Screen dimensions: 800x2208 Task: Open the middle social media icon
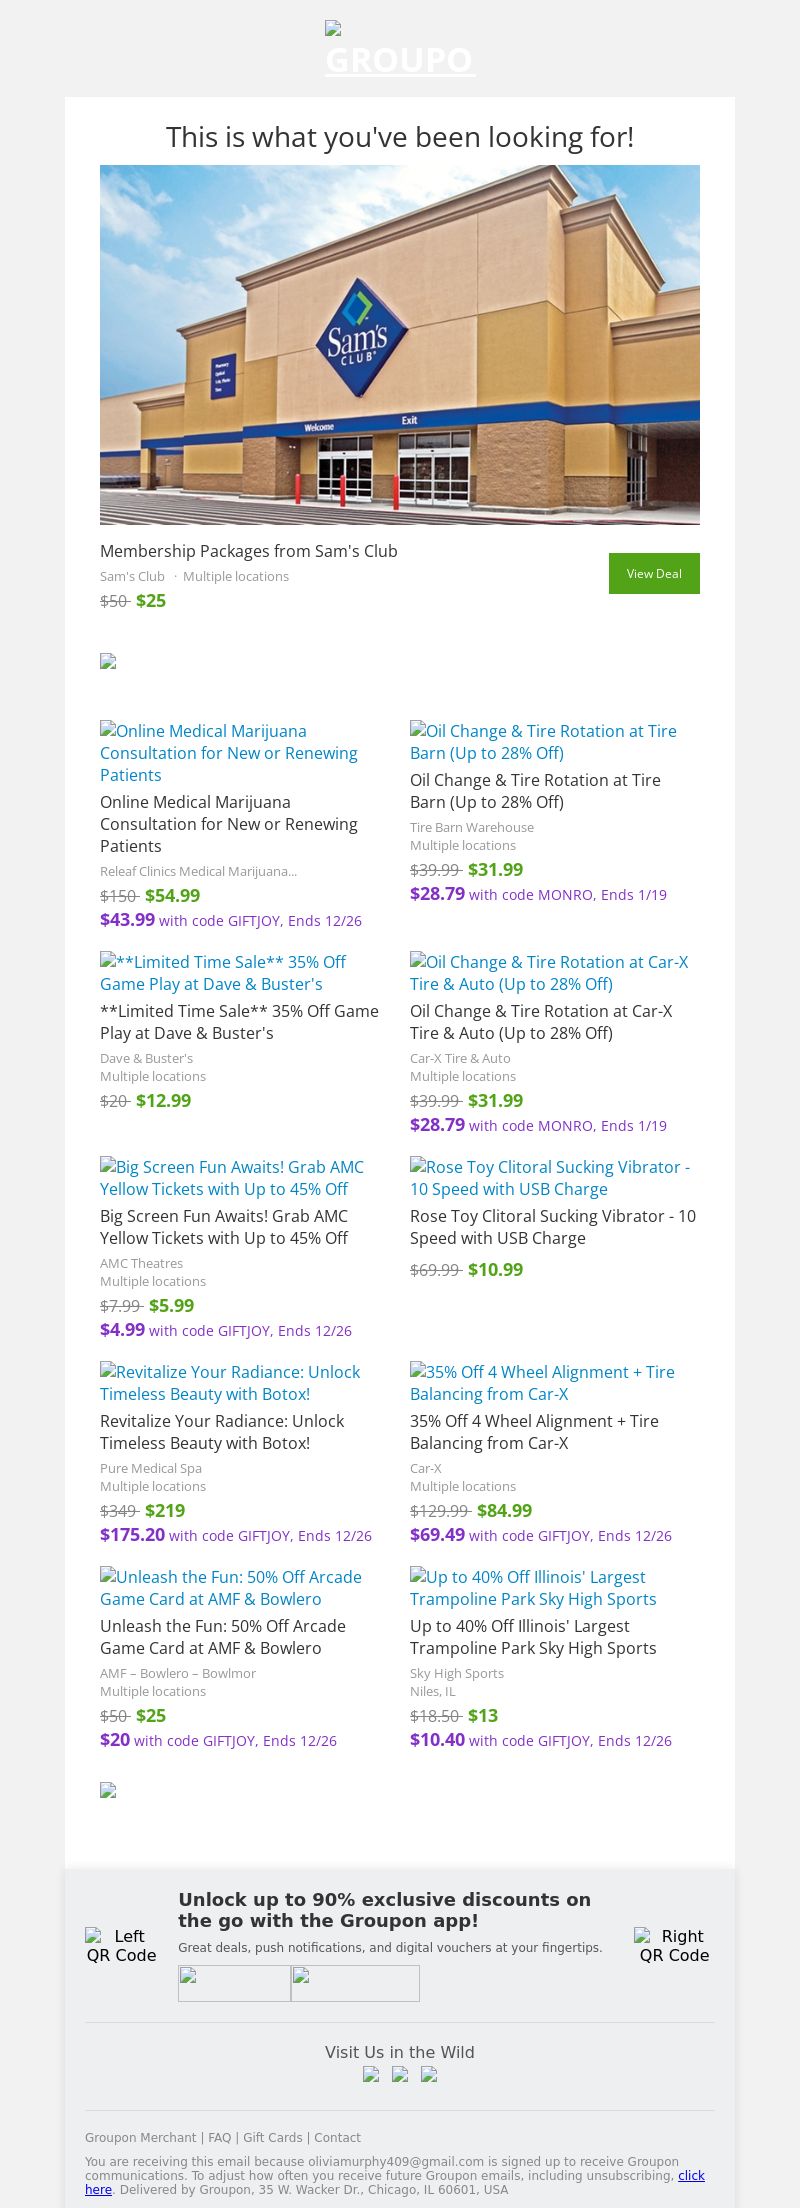pyautogui.click(x=400, y=2074)
